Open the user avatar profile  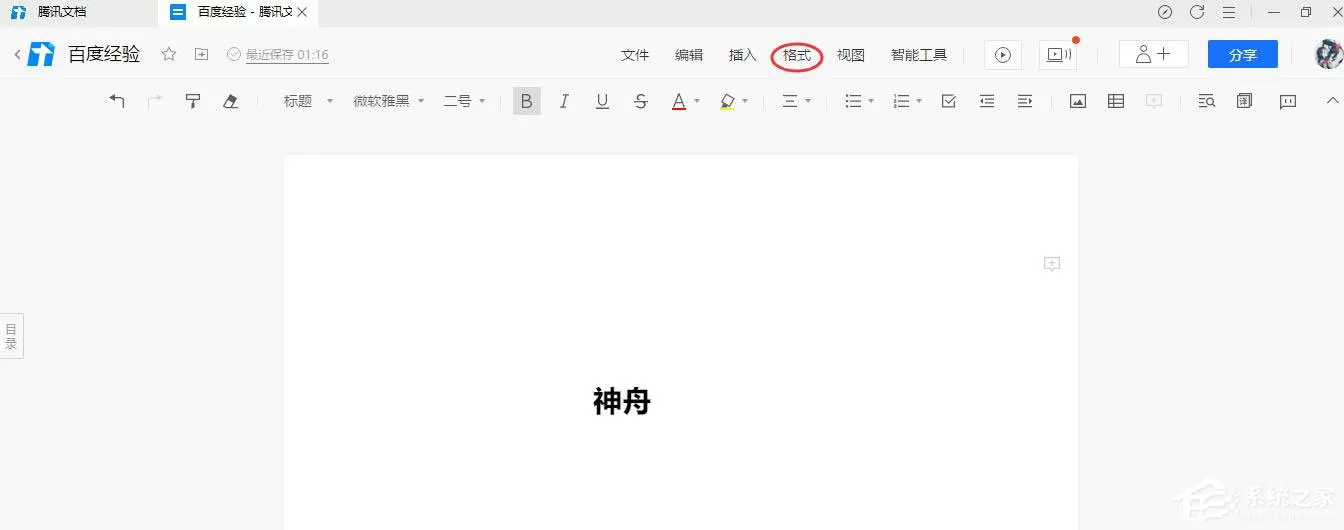(x=1329, y=54)
